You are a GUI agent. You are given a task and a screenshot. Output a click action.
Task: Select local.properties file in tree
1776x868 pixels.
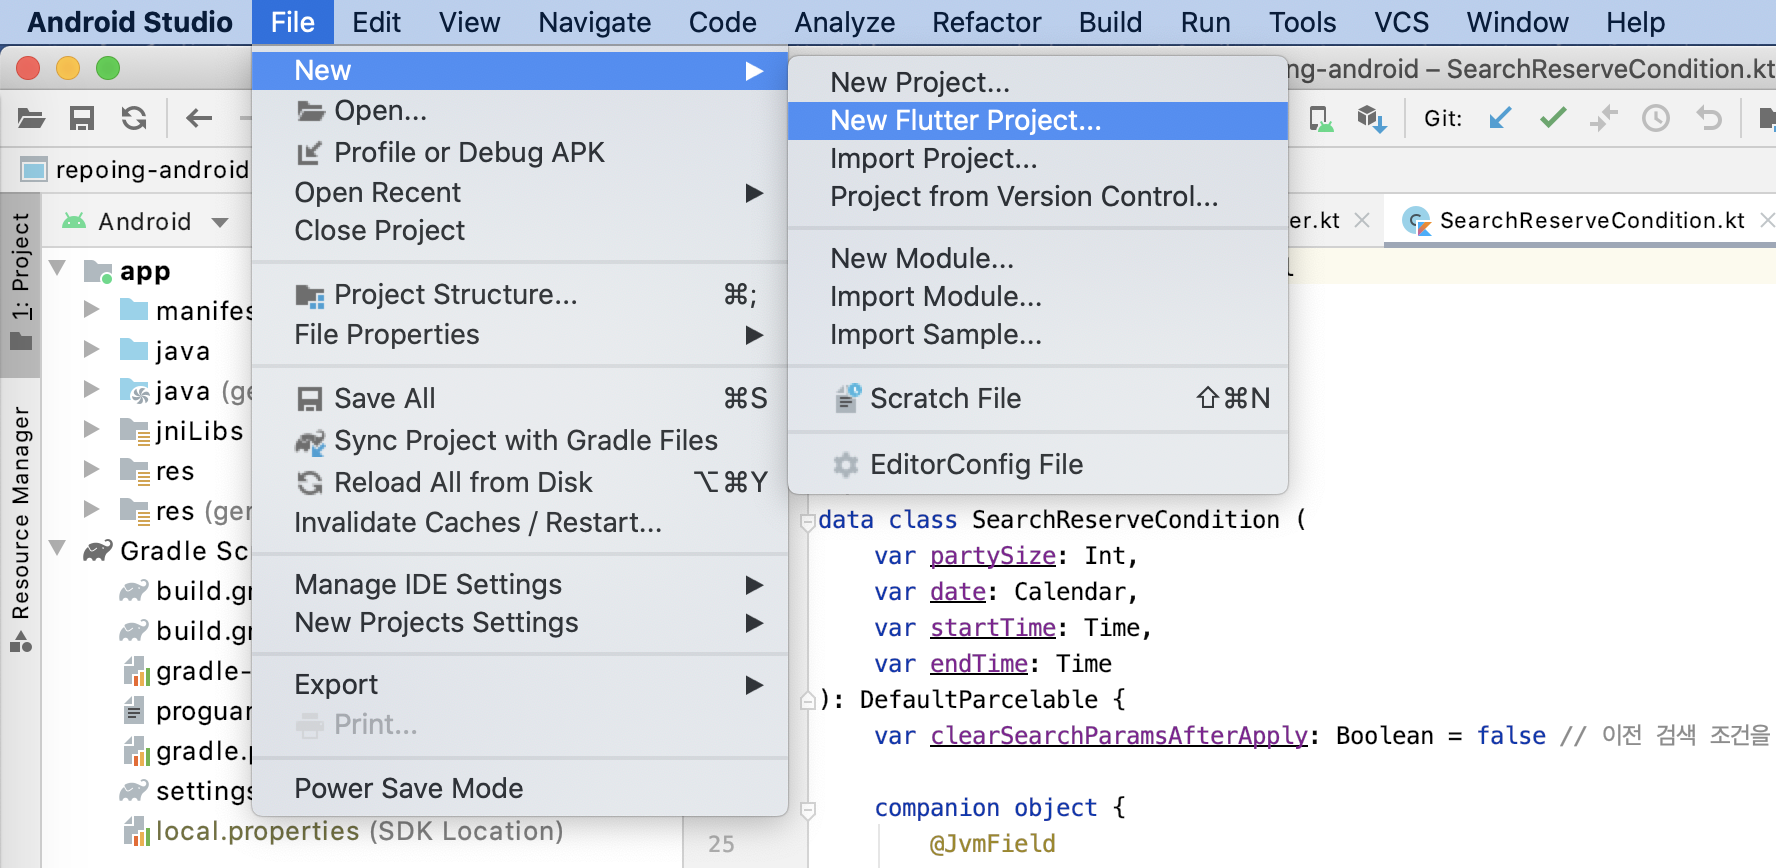(342, 831)
